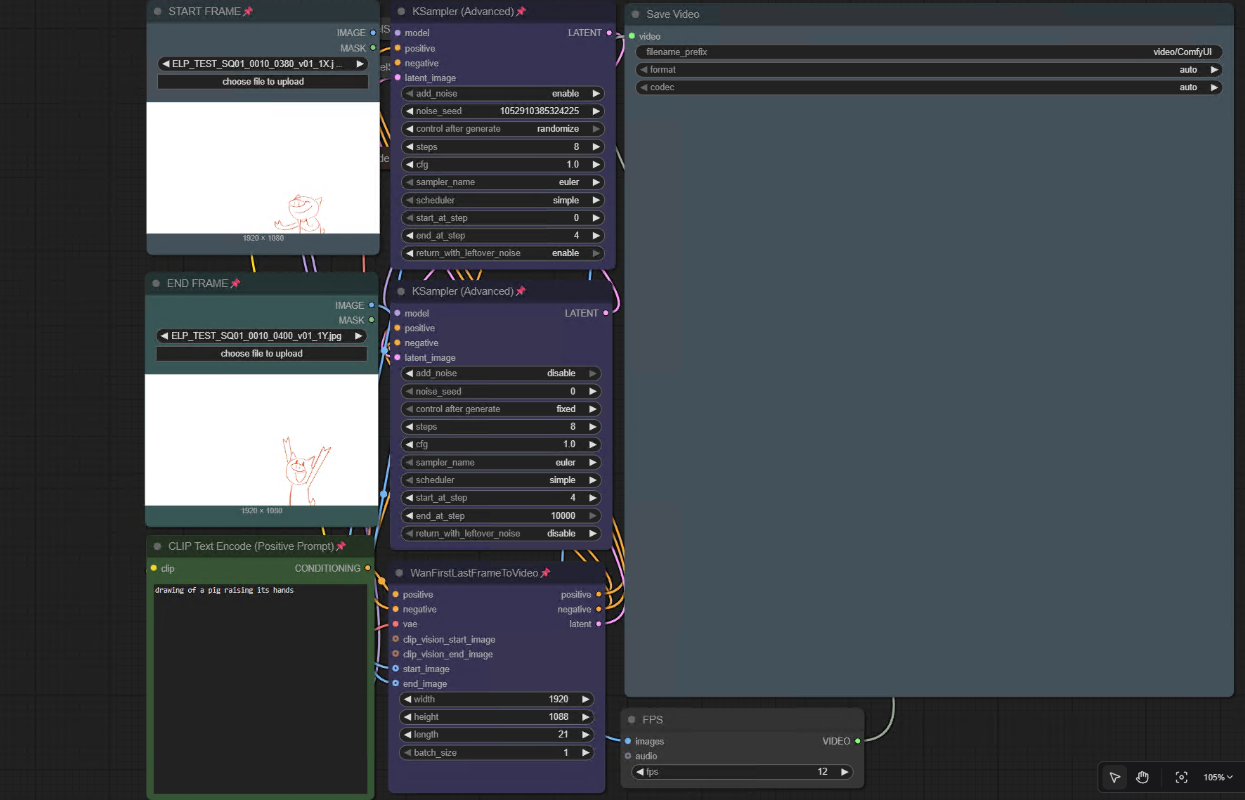Image resolution: width=1245 pixels, height=800 pixels.
Task: Click the pin icon on WanFirstLastFrameToVideo title
Action: point(546,573)
